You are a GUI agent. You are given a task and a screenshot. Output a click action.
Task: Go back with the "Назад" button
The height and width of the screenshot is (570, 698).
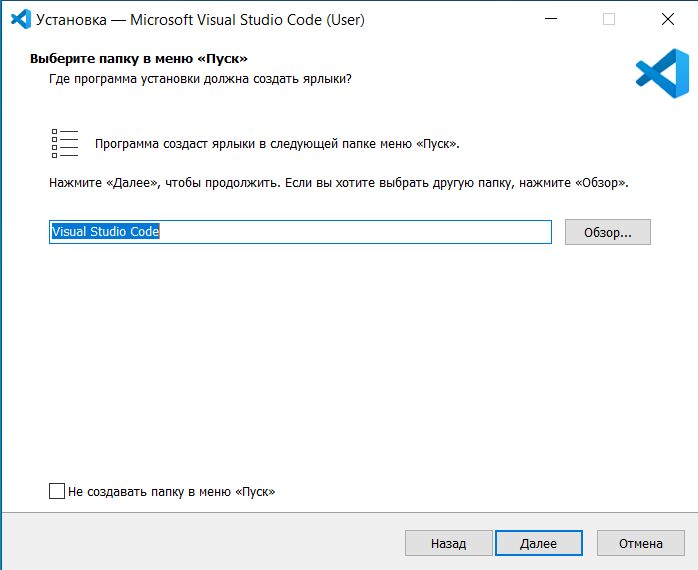[448, 543]
